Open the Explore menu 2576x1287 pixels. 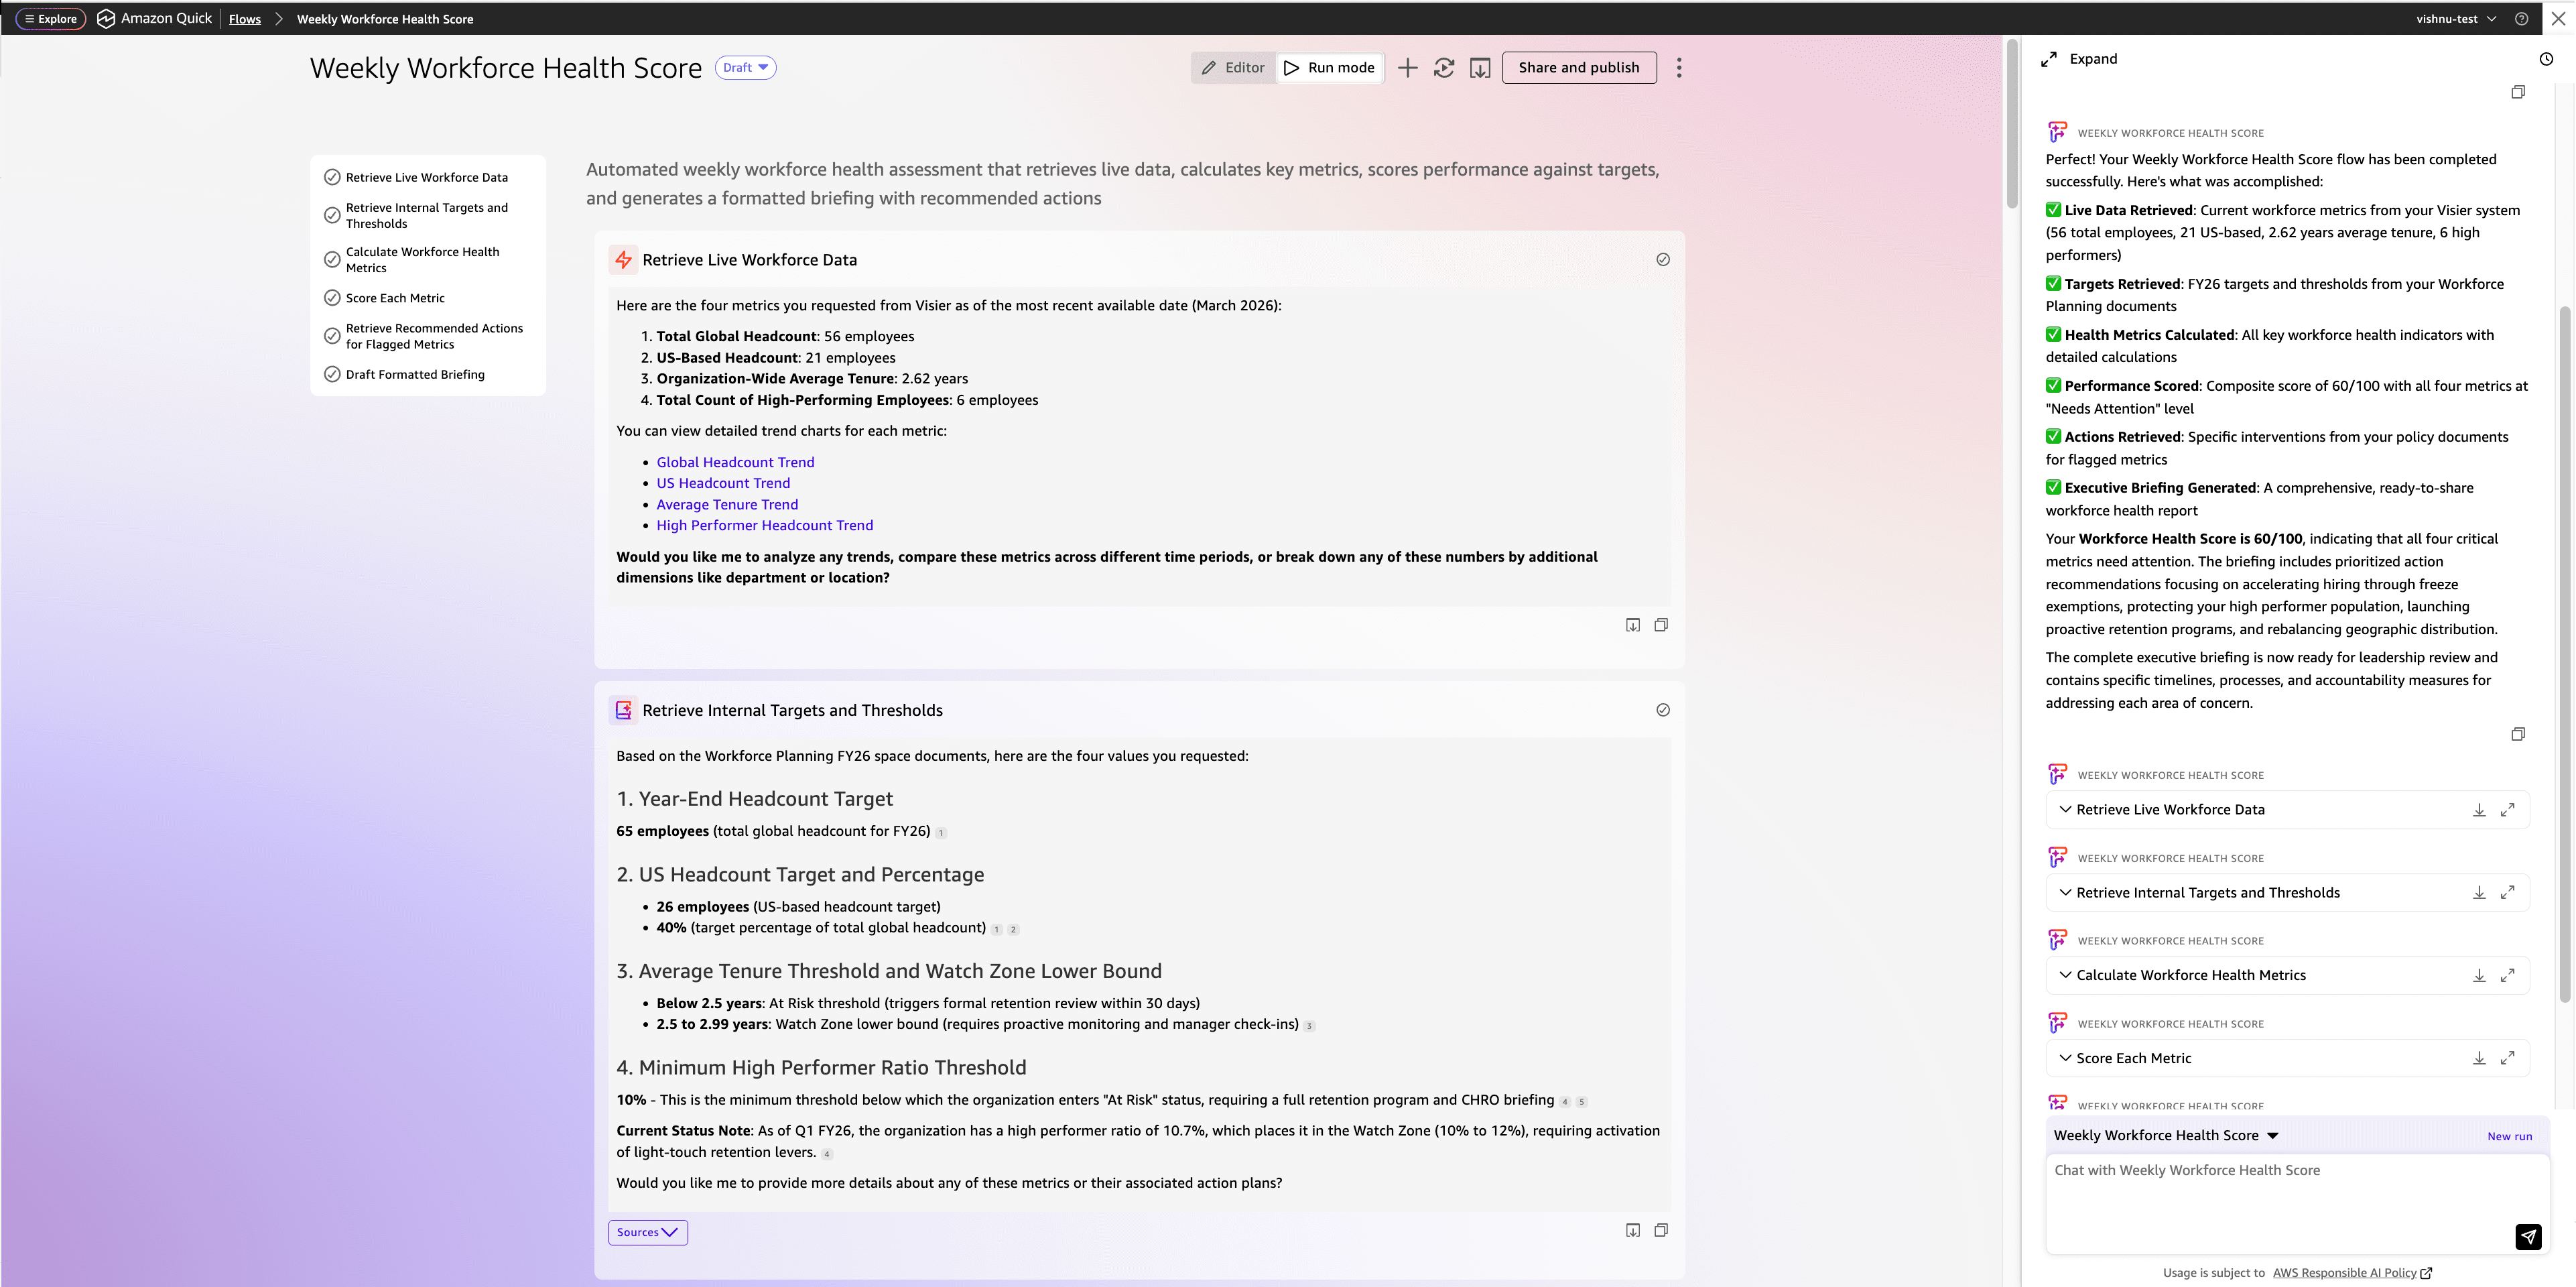51,19
